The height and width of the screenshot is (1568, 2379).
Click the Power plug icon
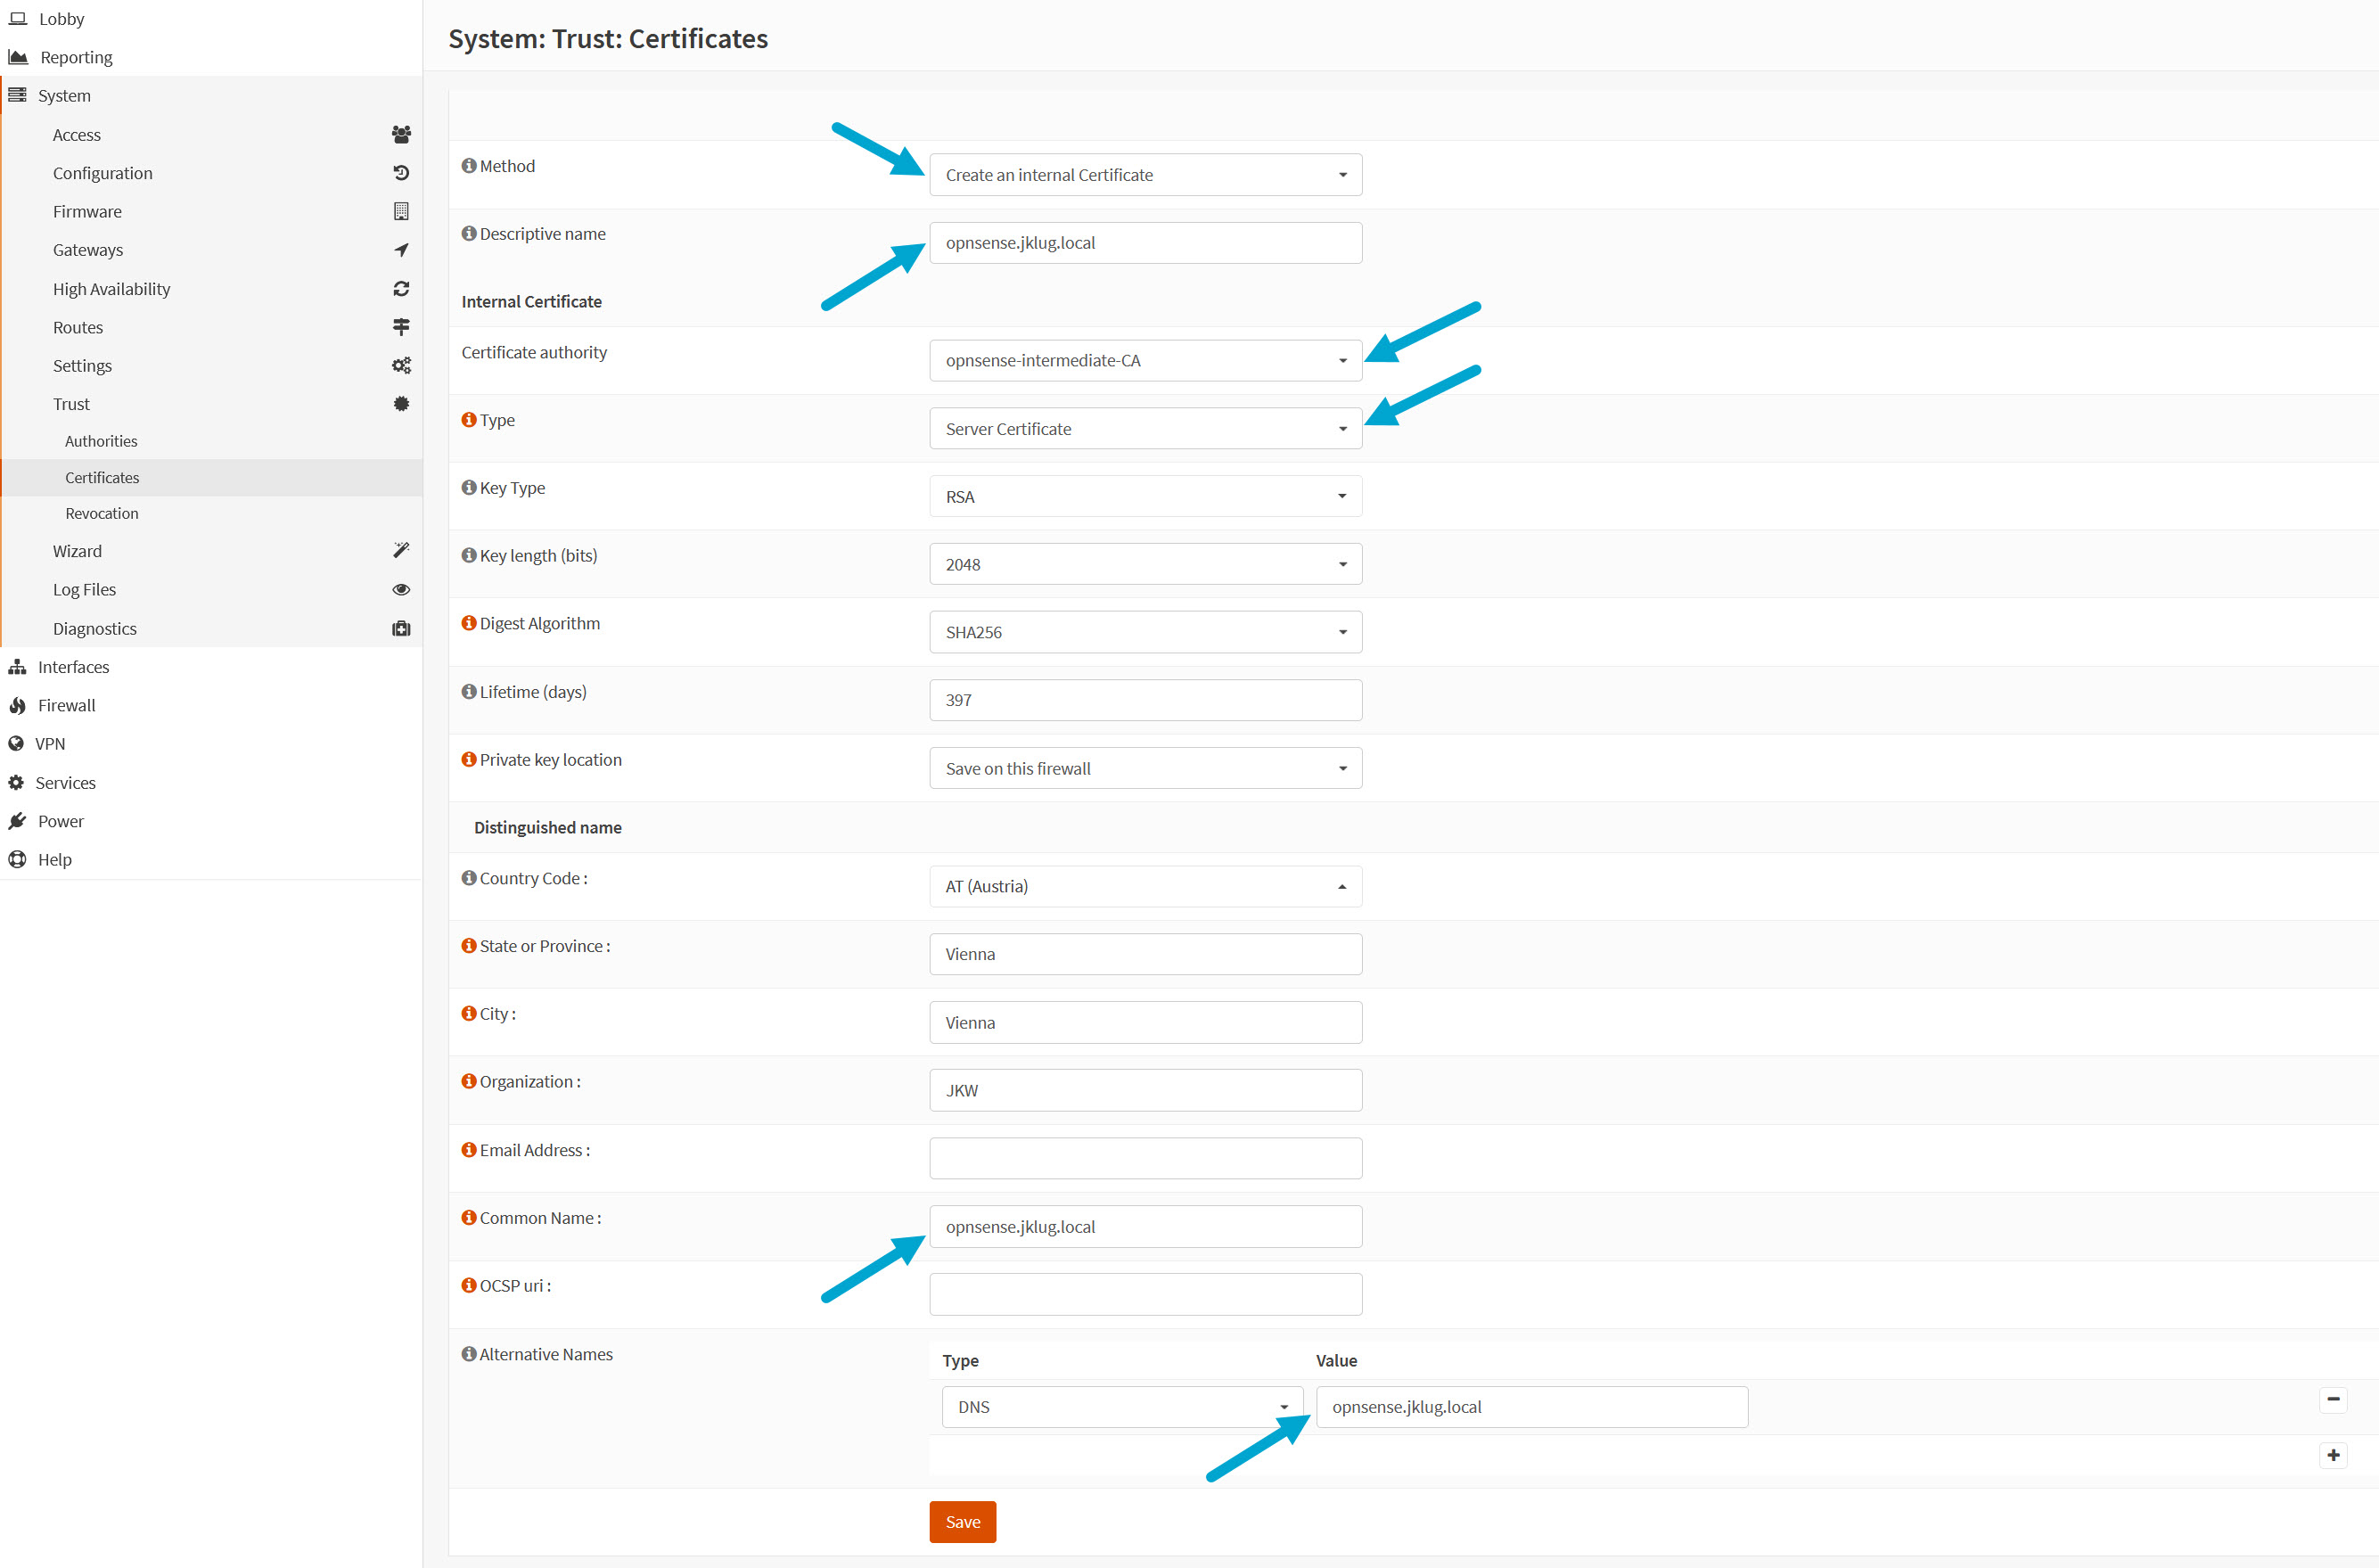point(17,821)
